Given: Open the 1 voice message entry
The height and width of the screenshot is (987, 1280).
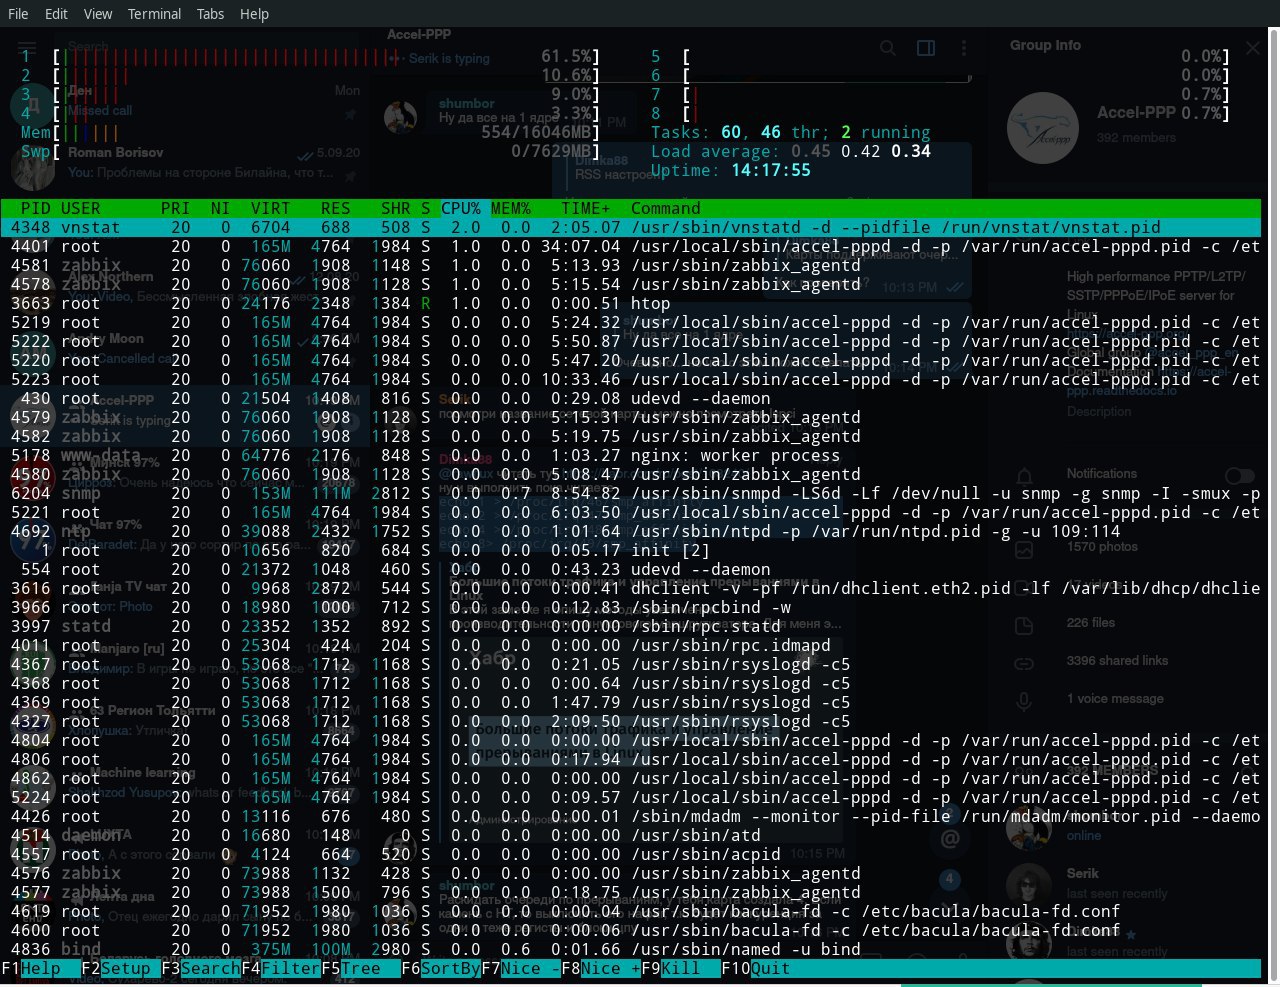Looking at the screenshot, I should (x=1115, y=699).
